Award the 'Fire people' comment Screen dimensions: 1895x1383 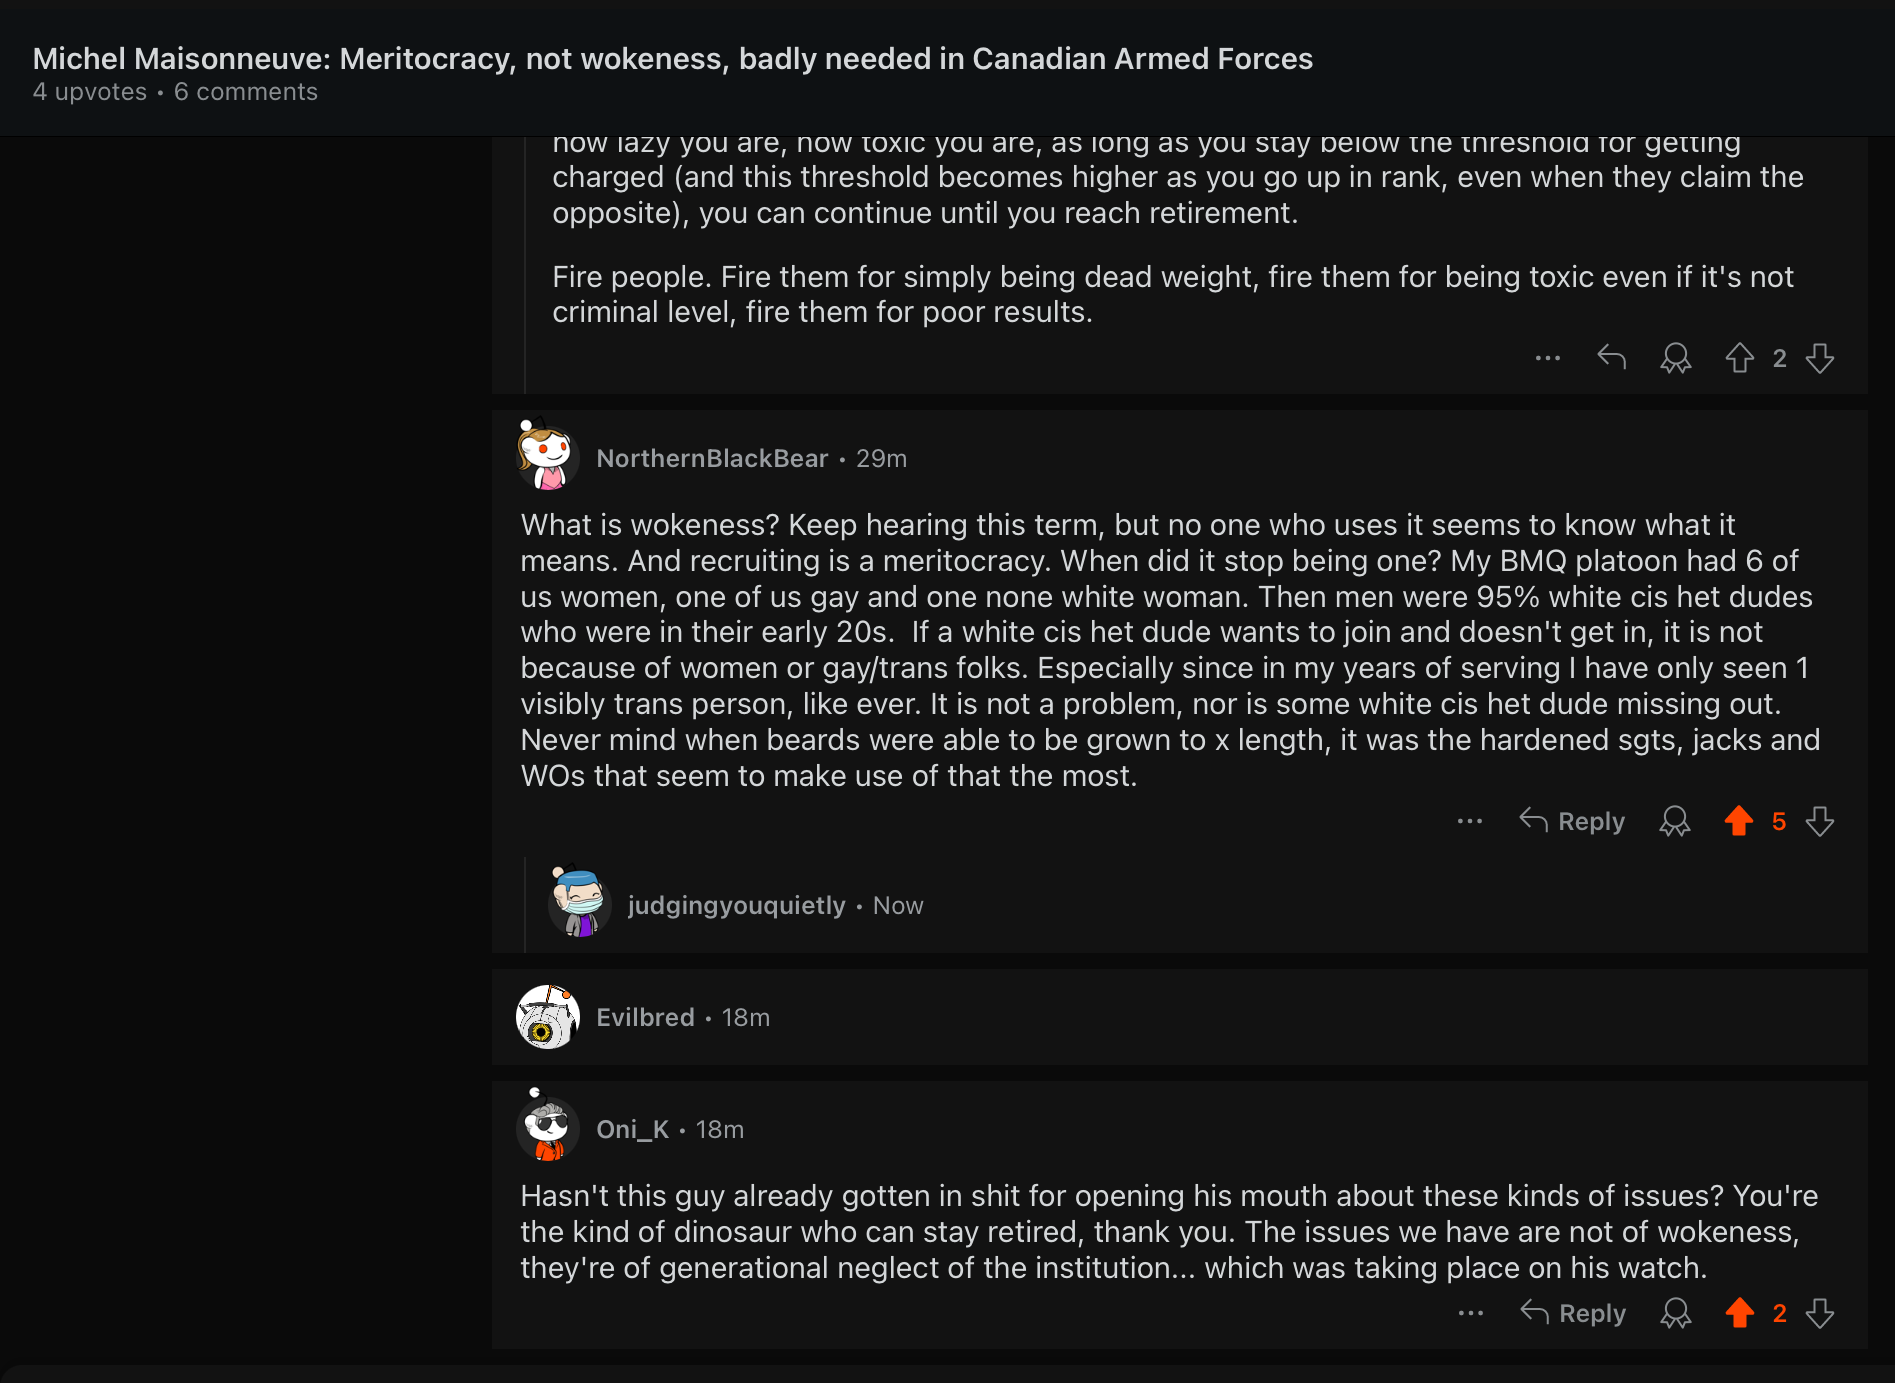click(x=1676, y=358)
